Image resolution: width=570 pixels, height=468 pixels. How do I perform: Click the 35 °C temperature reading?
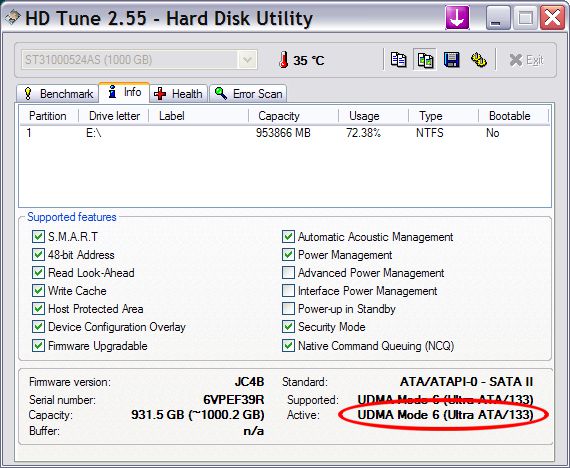pos(308,60)
